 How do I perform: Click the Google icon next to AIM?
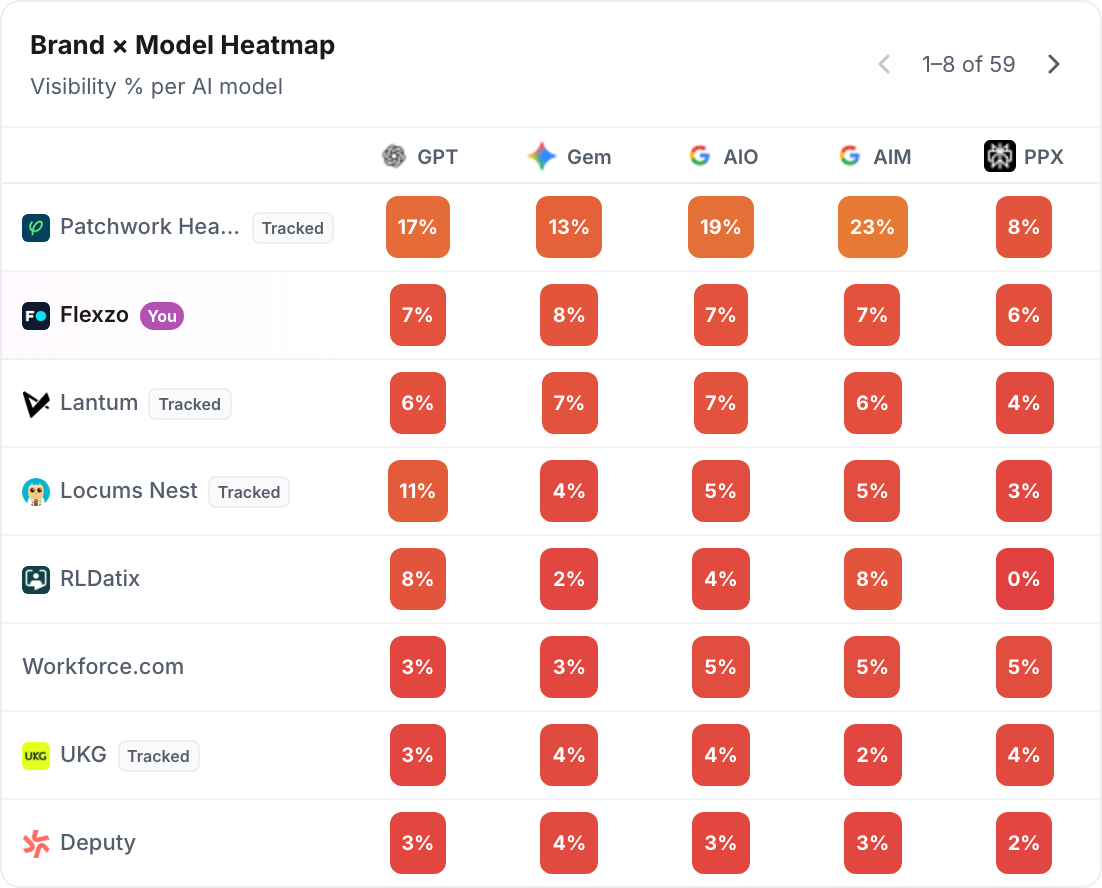pos(850,155)
